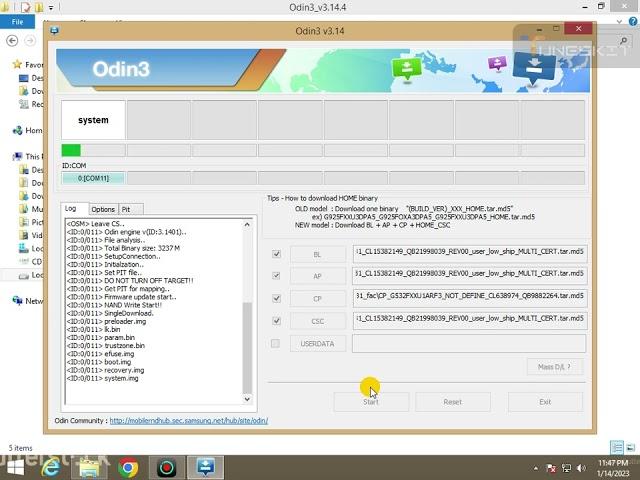Expand the Explorer ribbon chevron
Viewport: 640px width, 480px height.
(619, 22)
